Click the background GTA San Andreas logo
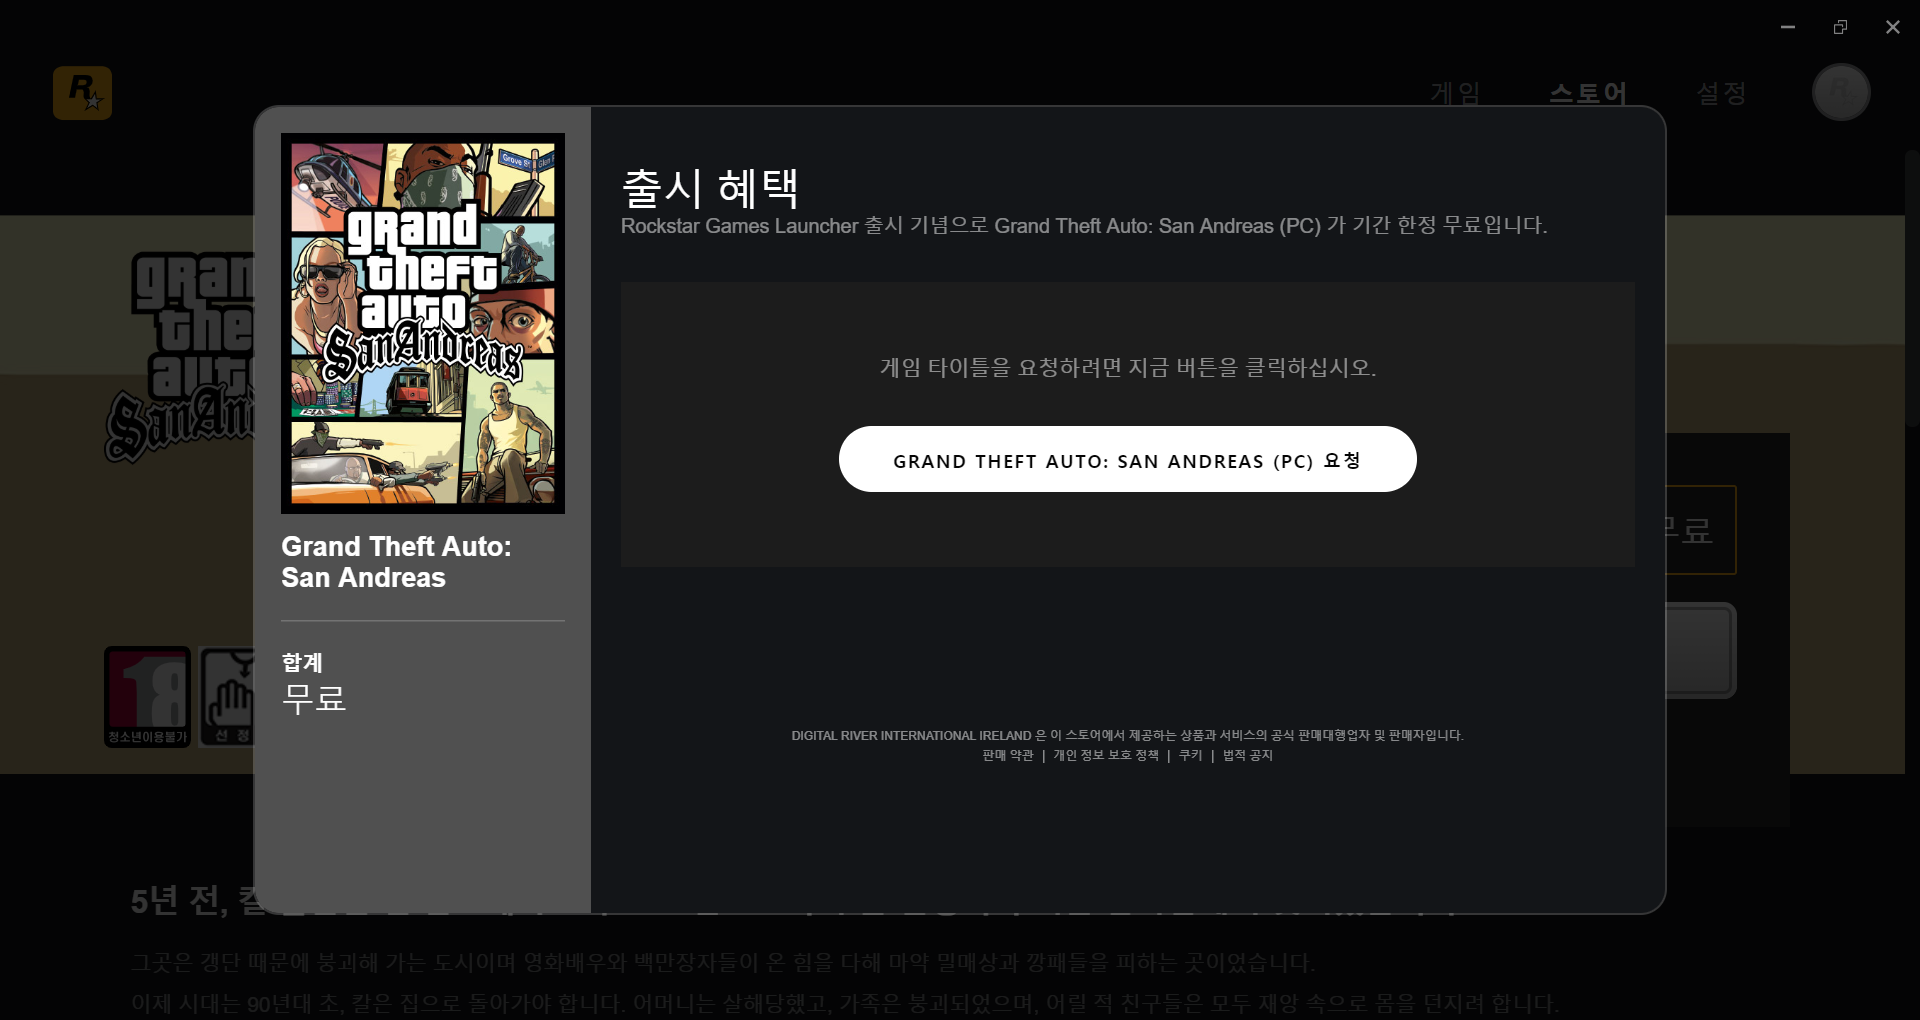 (180, 357)
